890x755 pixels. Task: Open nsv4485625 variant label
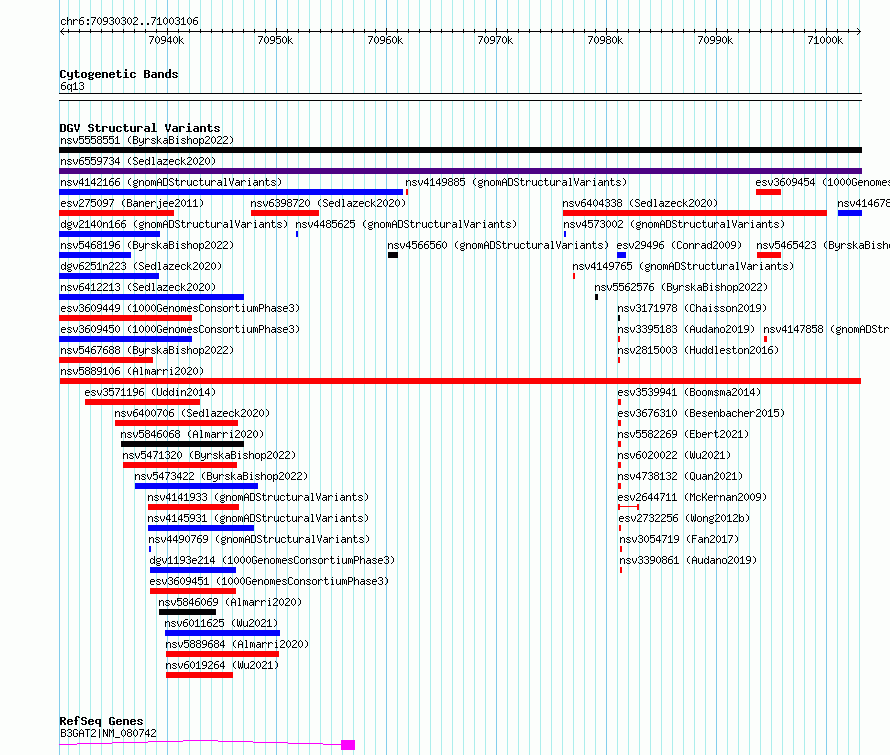(406, 224)
